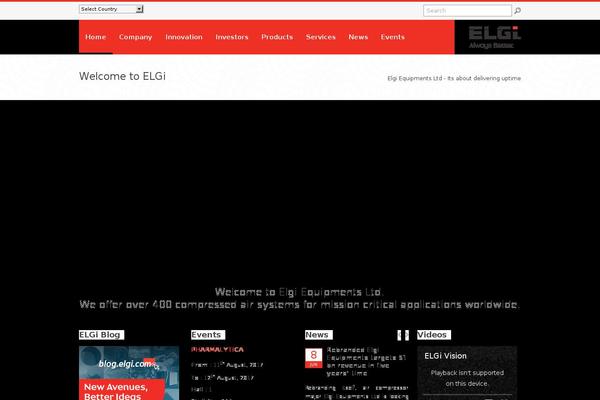Screen dimensions: 600x400
Task: Open the Innovation menu
Action: point(184,37)
